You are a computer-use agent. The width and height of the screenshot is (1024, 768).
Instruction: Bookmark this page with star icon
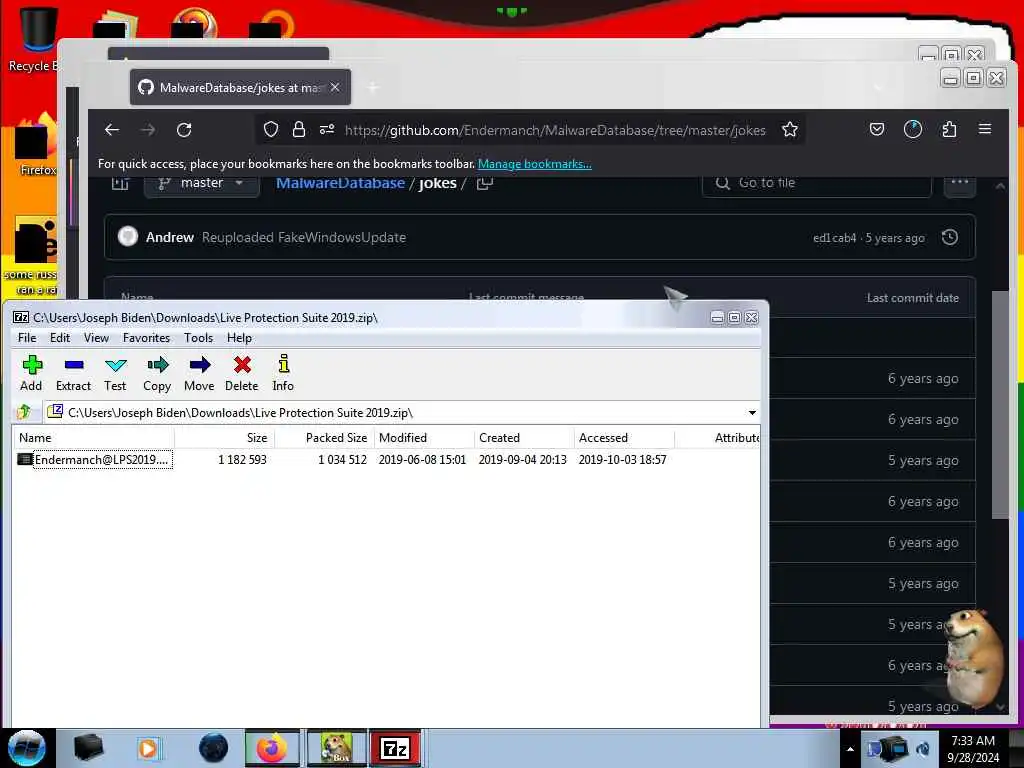tap(790, 130)
